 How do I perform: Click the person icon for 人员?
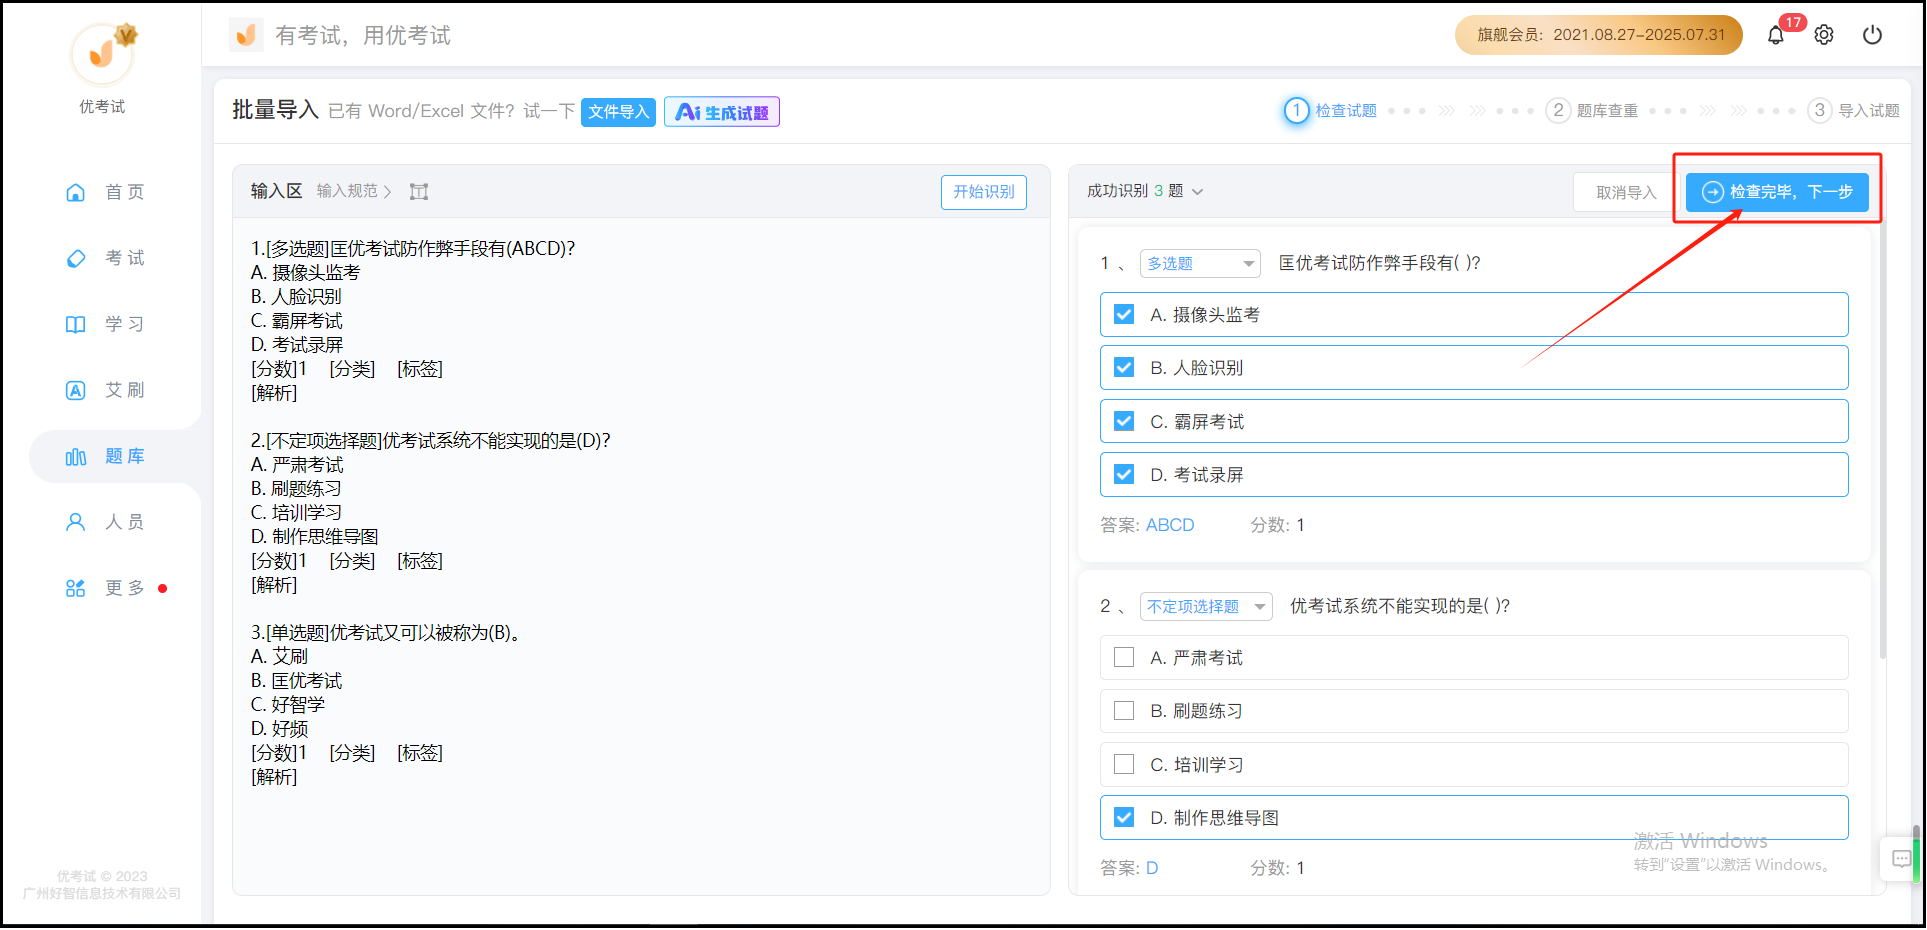point(76,522)
